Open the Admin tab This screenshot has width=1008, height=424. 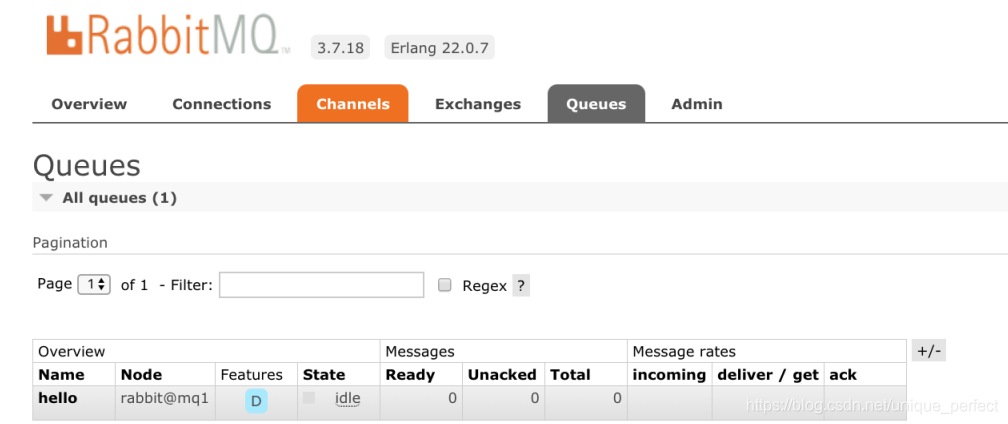click(x=696, y=104)
